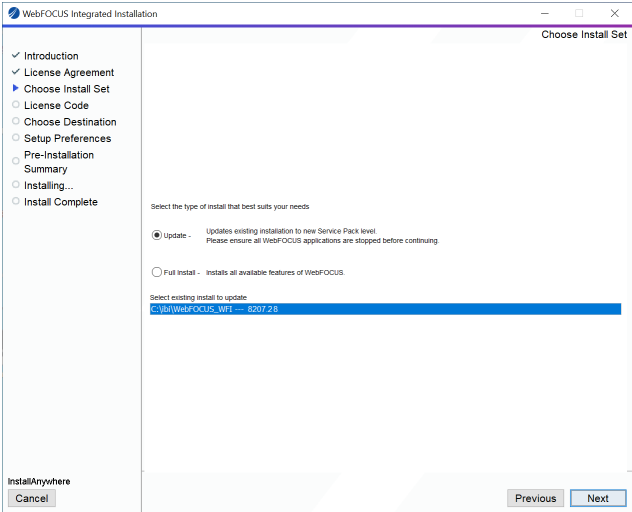The height and width of the screenshot is (512, 632).
Task: Click the Introduction step label
Action: pos(51,56)
